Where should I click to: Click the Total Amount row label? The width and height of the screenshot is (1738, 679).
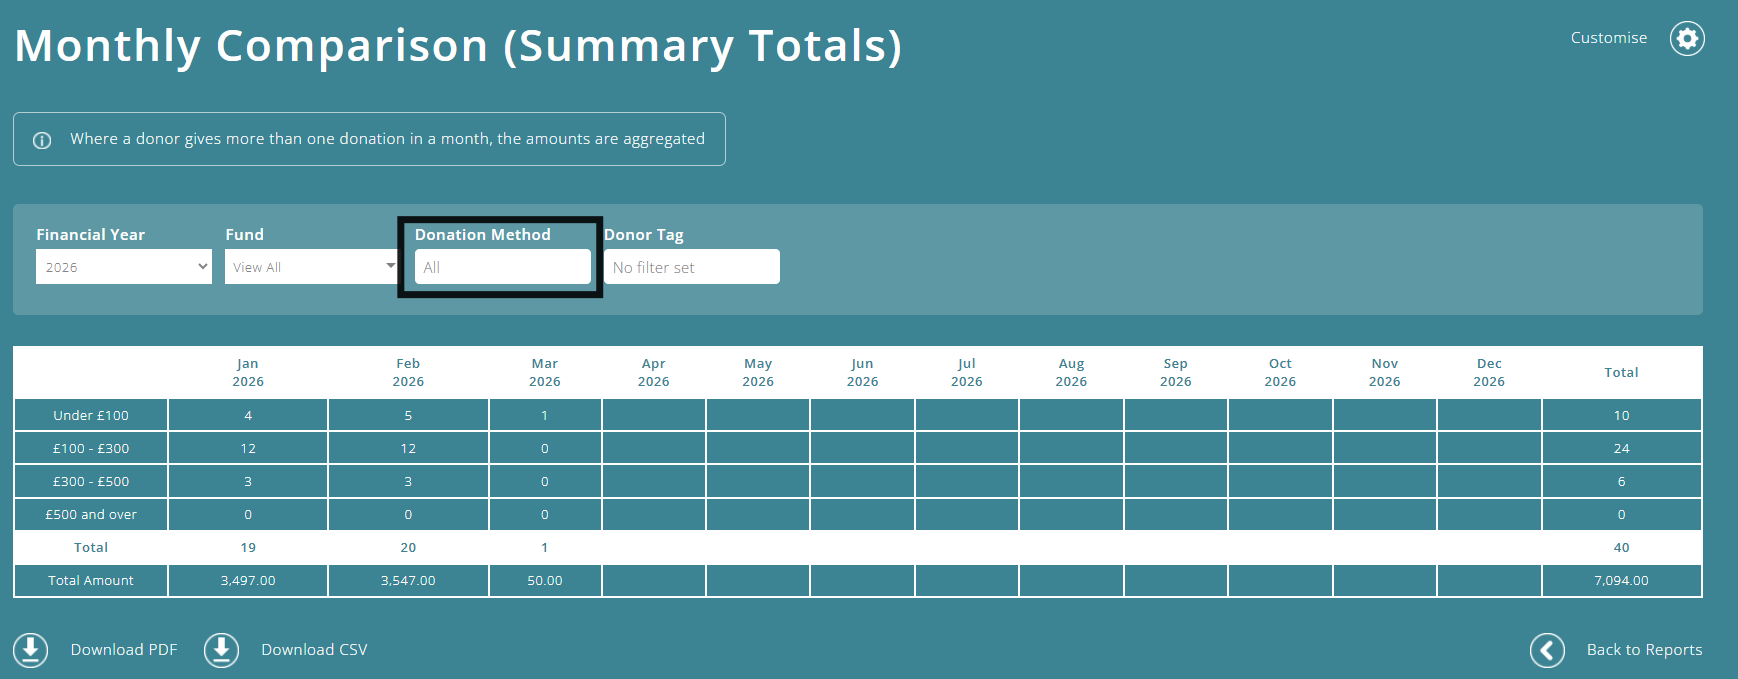coord(91,580)
